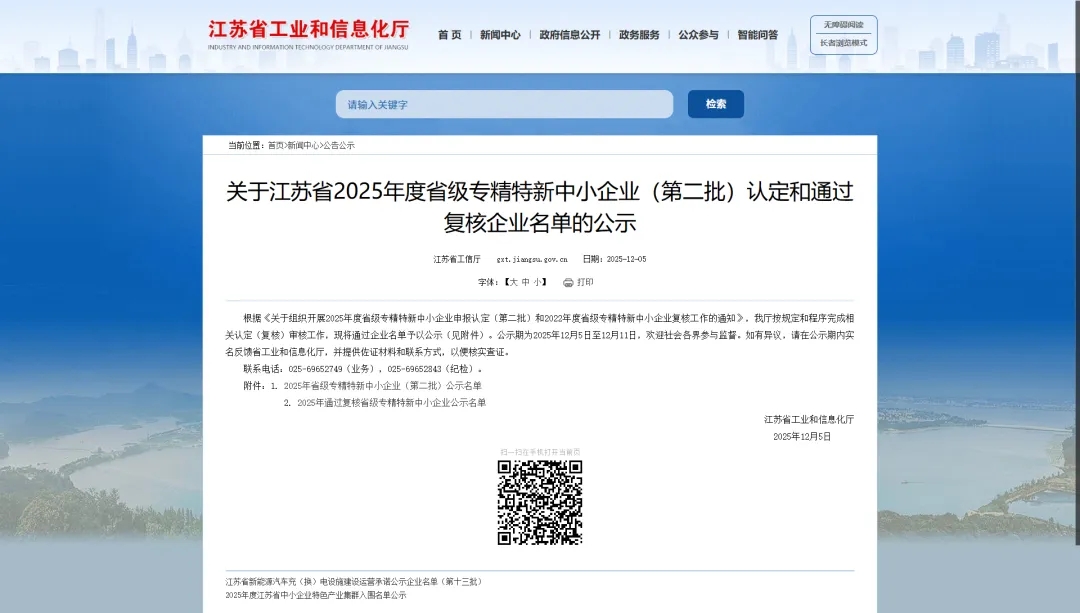Focus the 请输入关键字 search field
Screen dimensions: 1080x613
tap(504, 104)
